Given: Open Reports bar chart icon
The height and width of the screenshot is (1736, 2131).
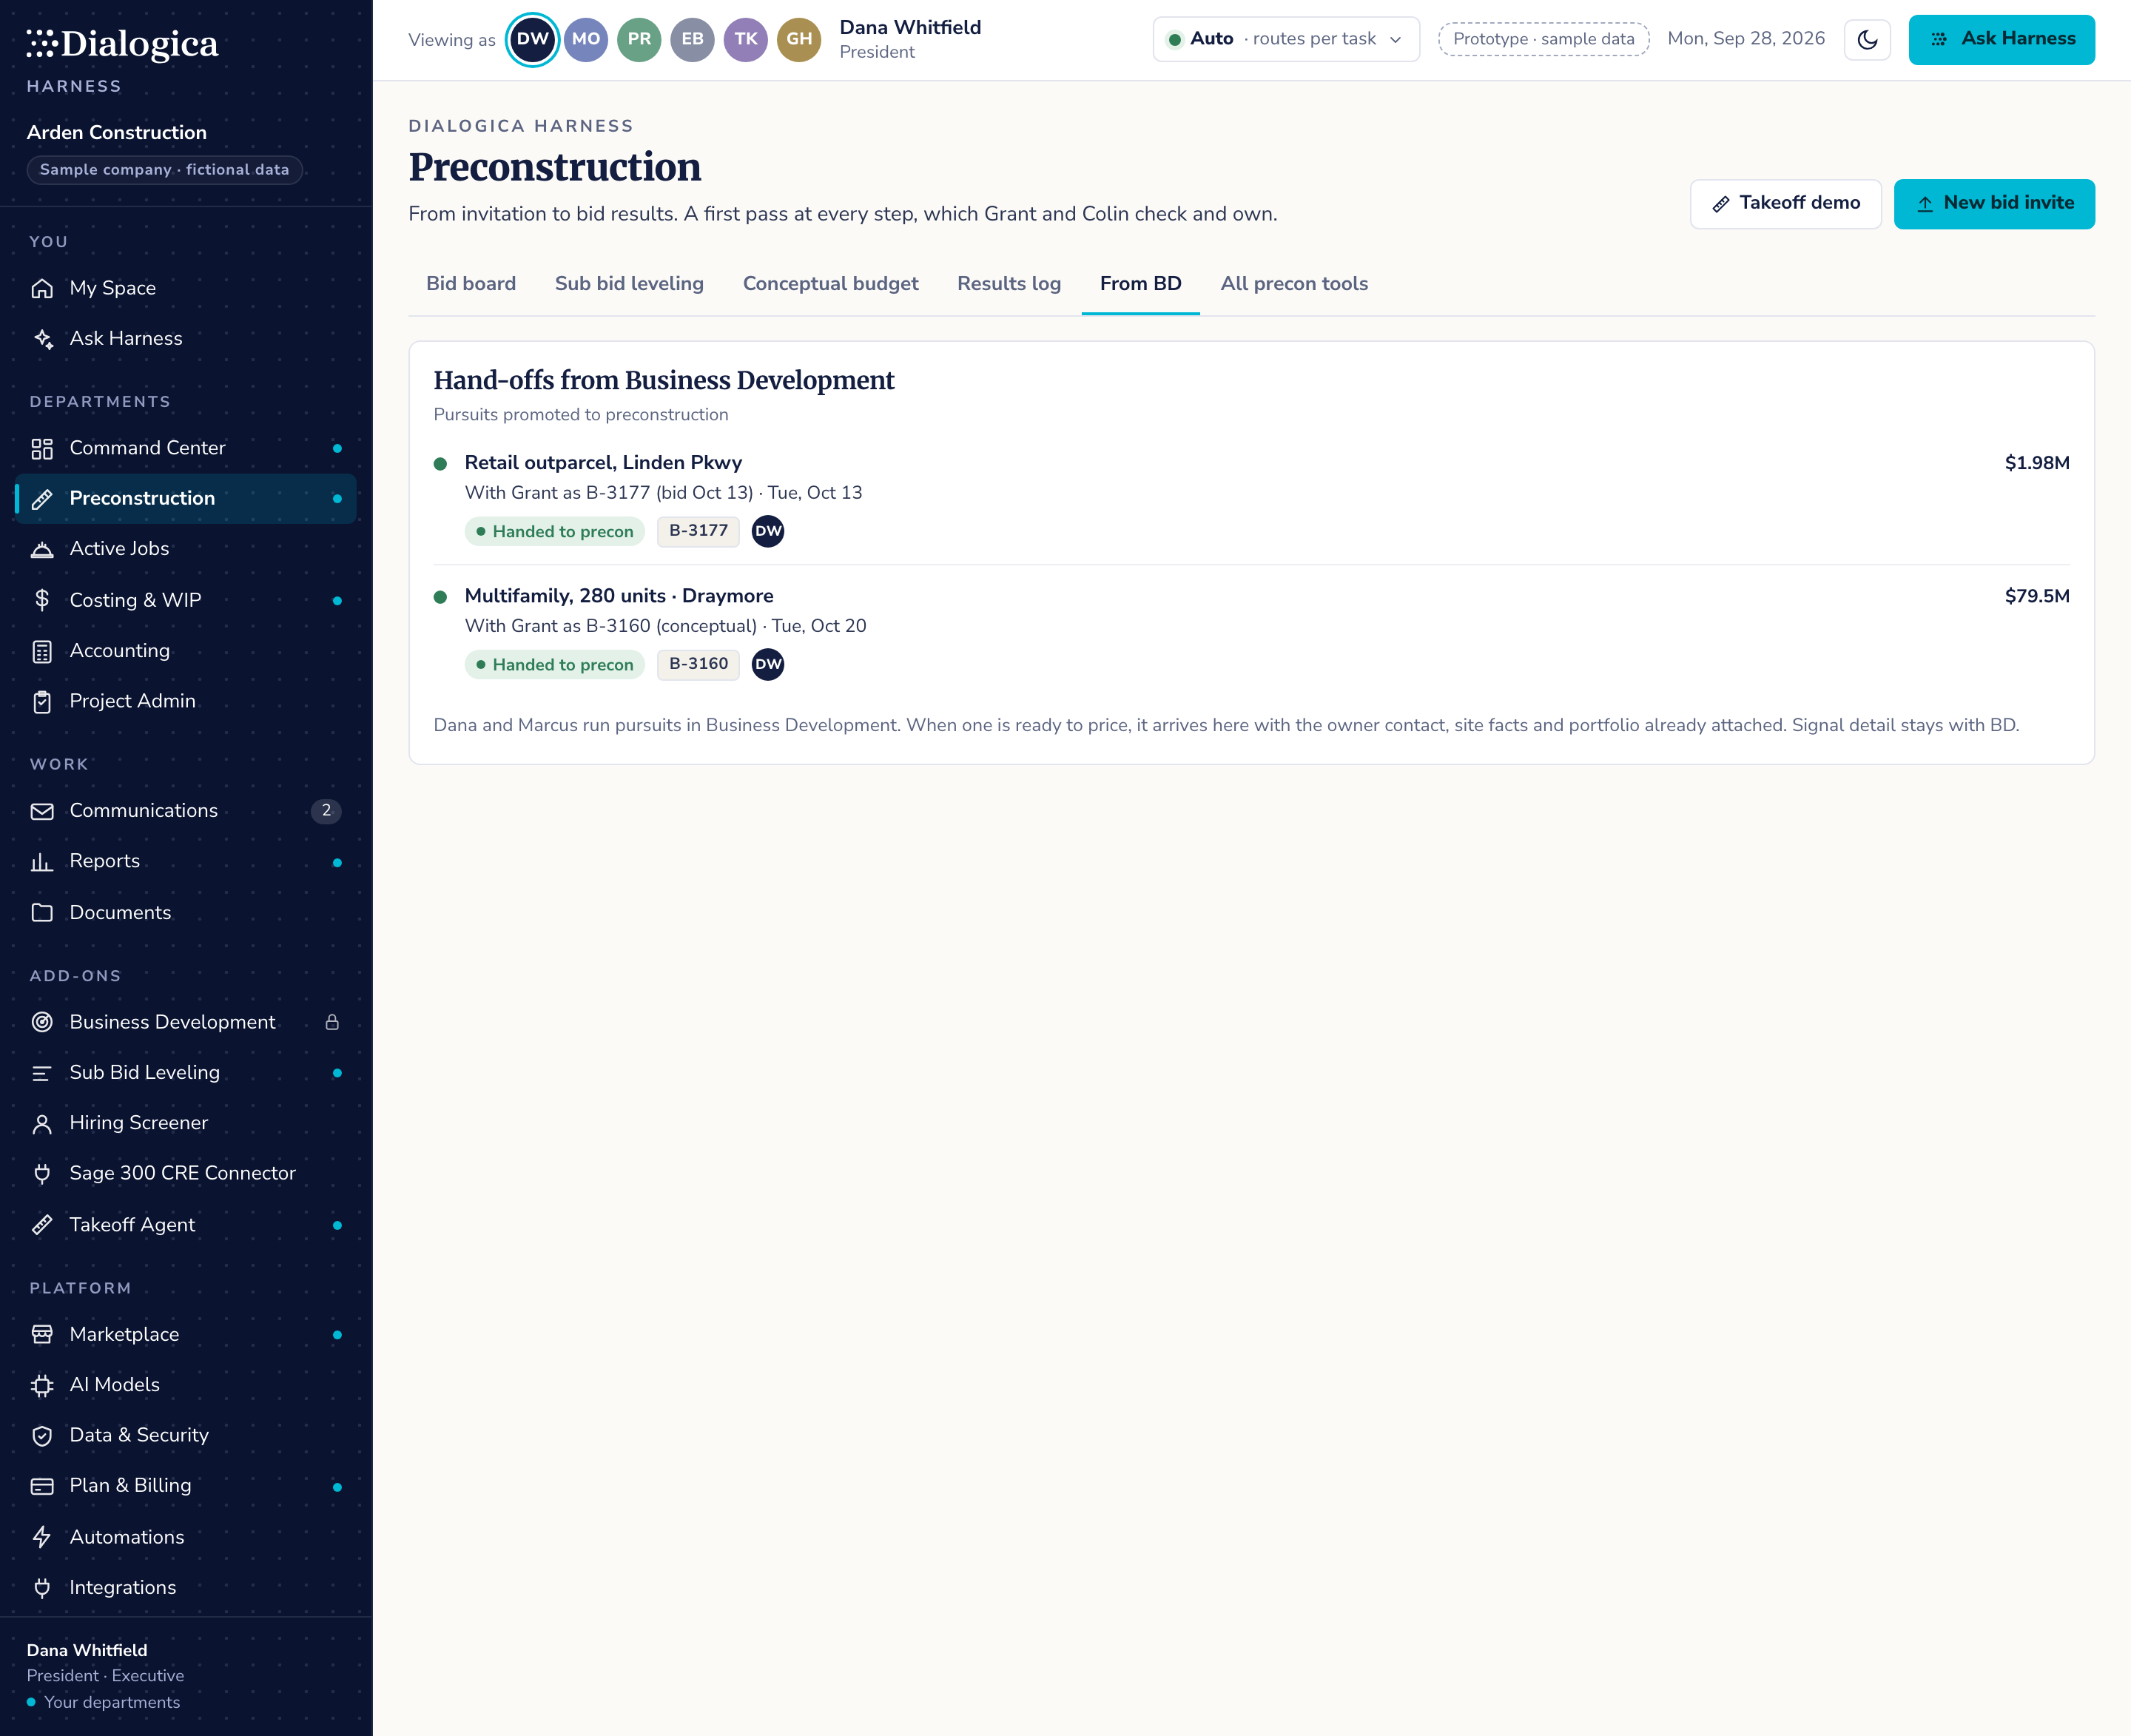Looking at the screenshot, I should (x=42, y=861).
